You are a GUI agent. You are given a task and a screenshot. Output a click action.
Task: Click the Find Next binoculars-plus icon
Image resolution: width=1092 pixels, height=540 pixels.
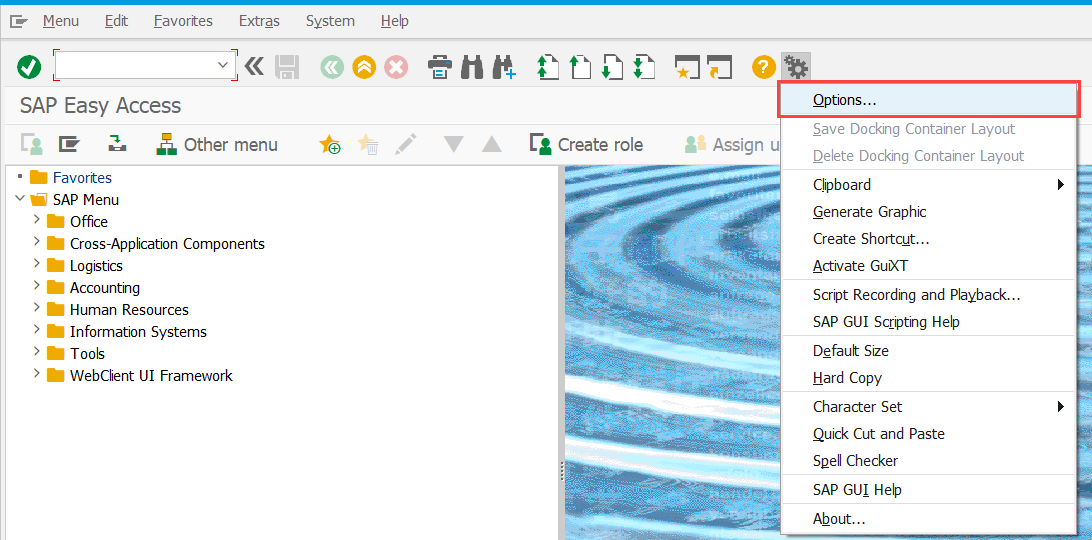pos(504,68)
